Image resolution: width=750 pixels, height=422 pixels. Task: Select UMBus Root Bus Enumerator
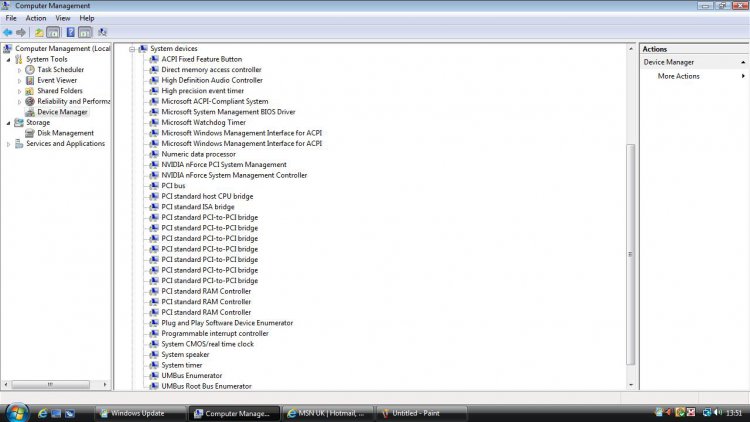(x=206, y=386)
